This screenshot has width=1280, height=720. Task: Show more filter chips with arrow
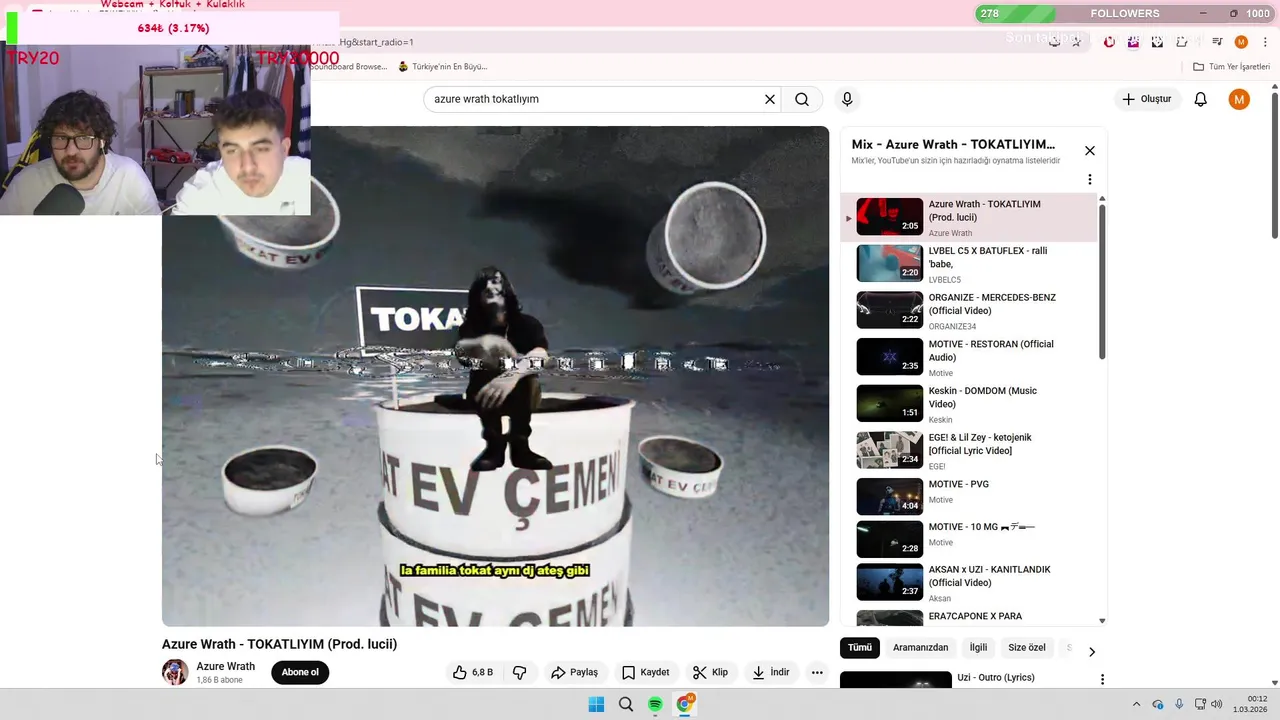pos(1091,651)
